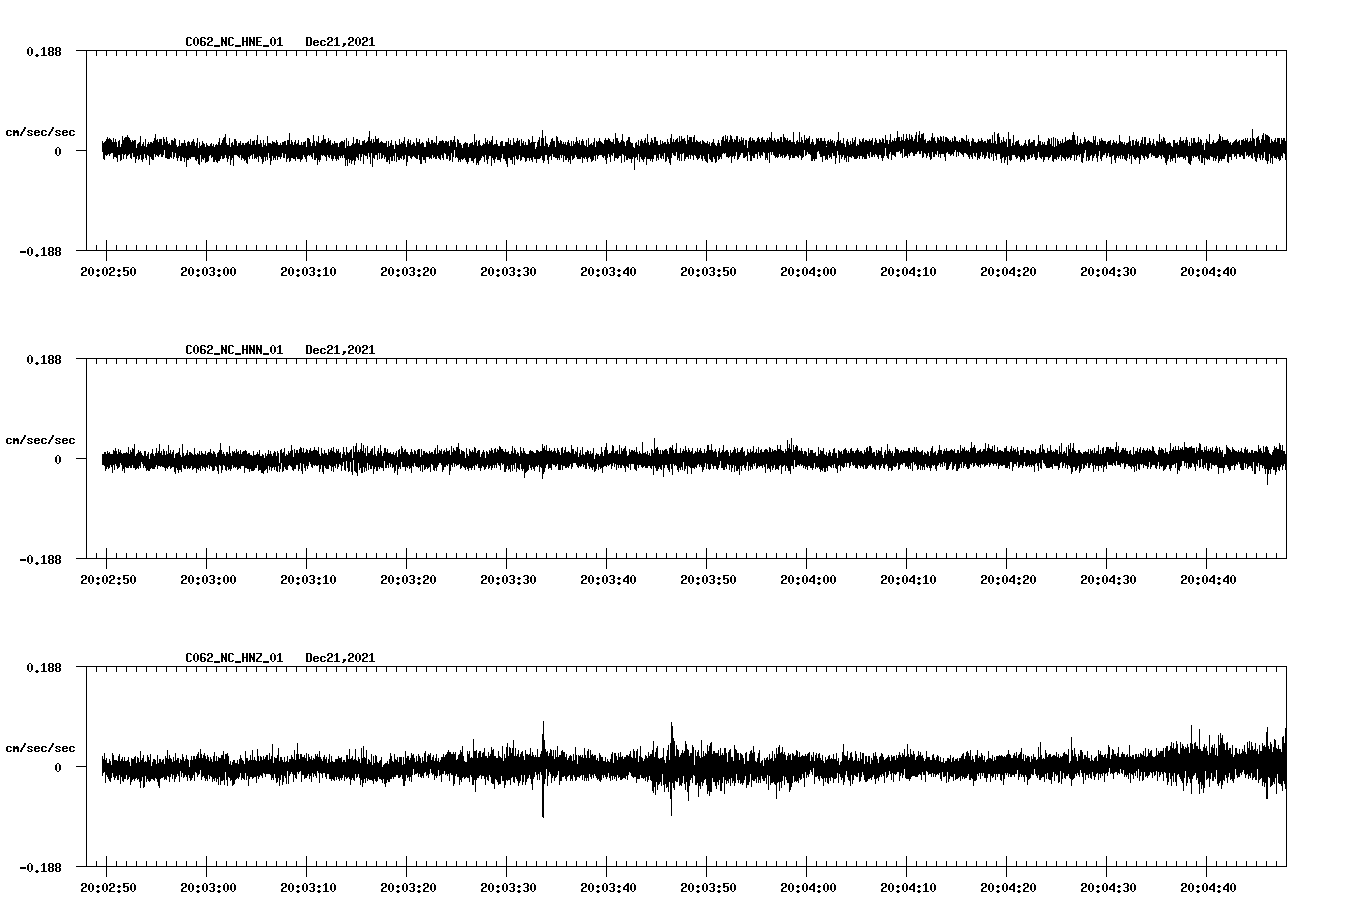Click the Dec21,2021 date on HNN plot
Image resolution: width=1358 pixels, height=924 pixels.
click(x=340, y=350)
